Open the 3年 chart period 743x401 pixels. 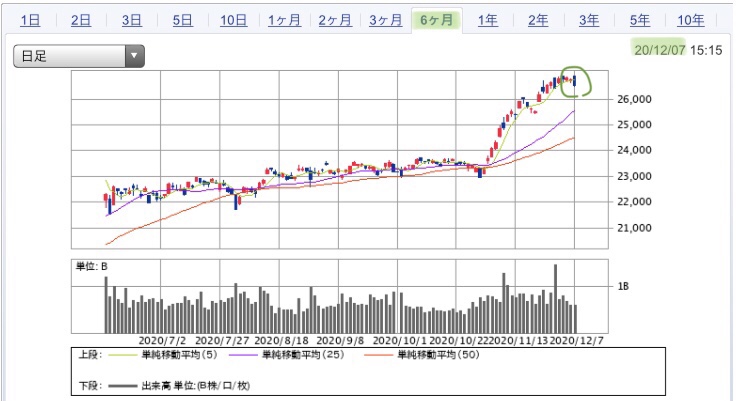click(x=589, y=20)
